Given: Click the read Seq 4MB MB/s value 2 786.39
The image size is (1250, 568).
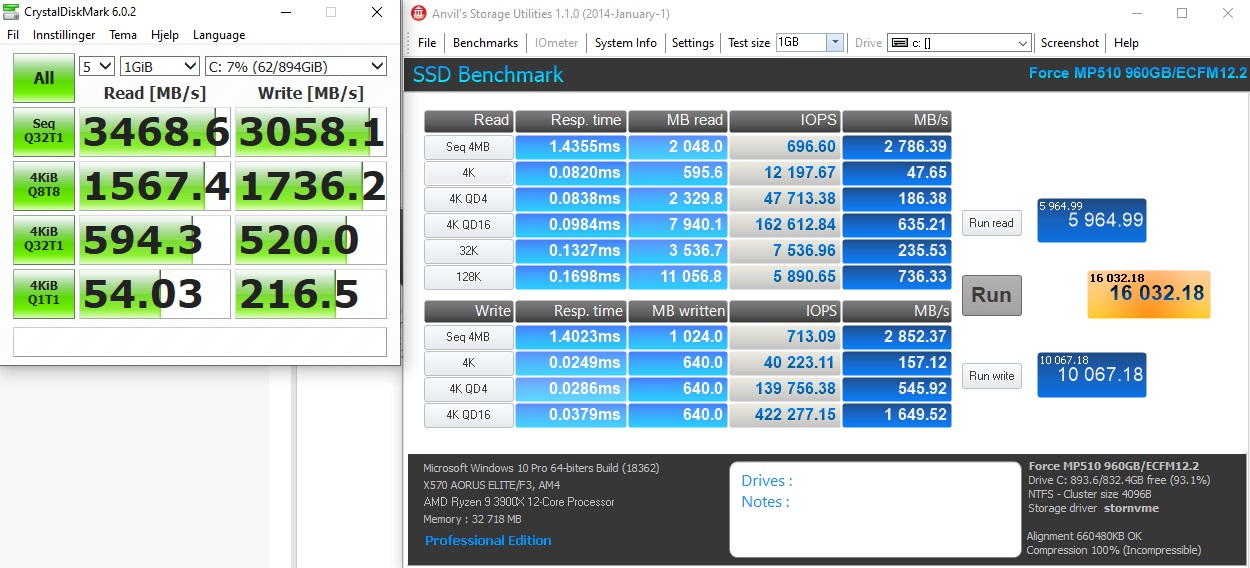Looking at the screenshot, I should [897, 147].
